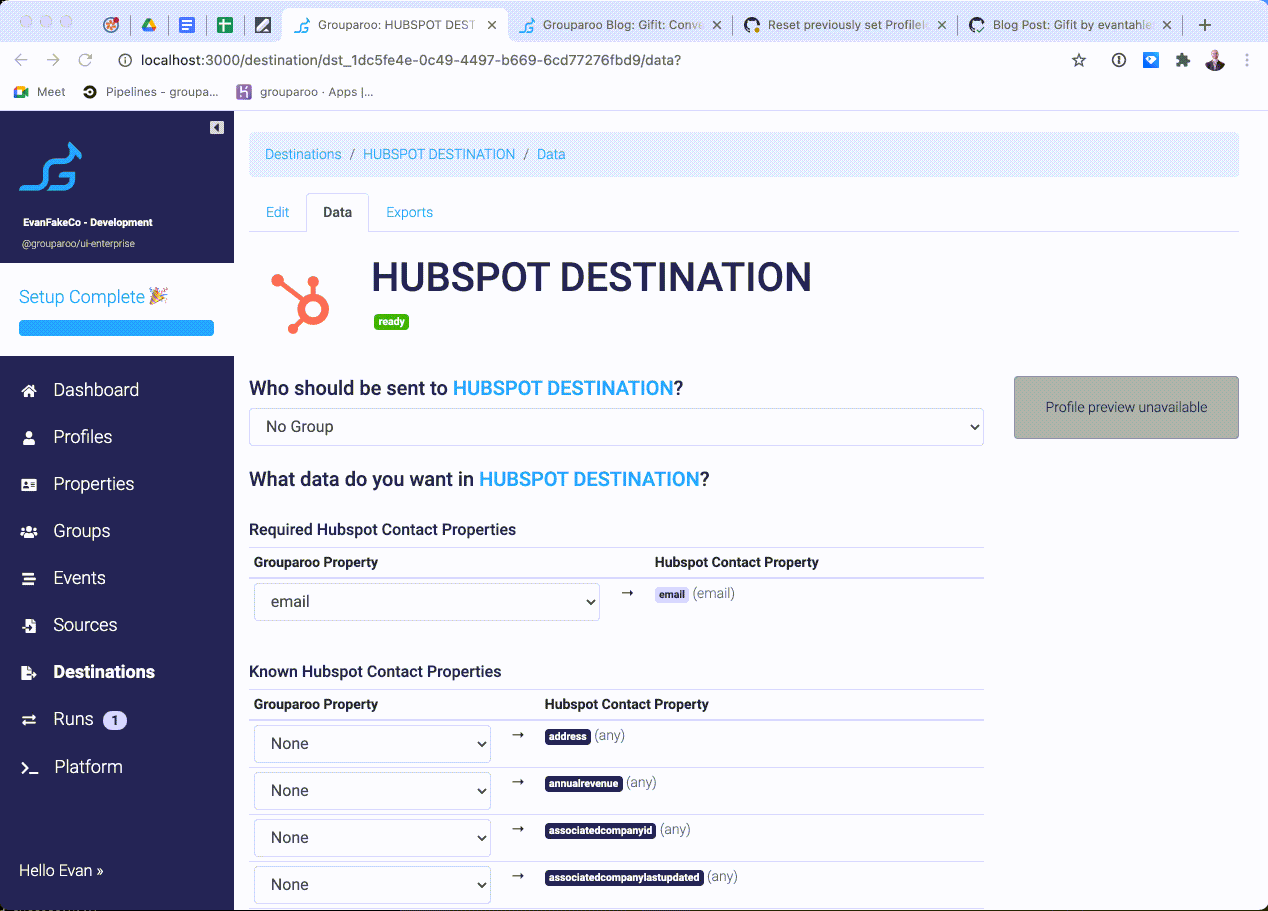
Task: Click the HubSpot logo icon
Action: pyautogui.click(x=301, y=302)
